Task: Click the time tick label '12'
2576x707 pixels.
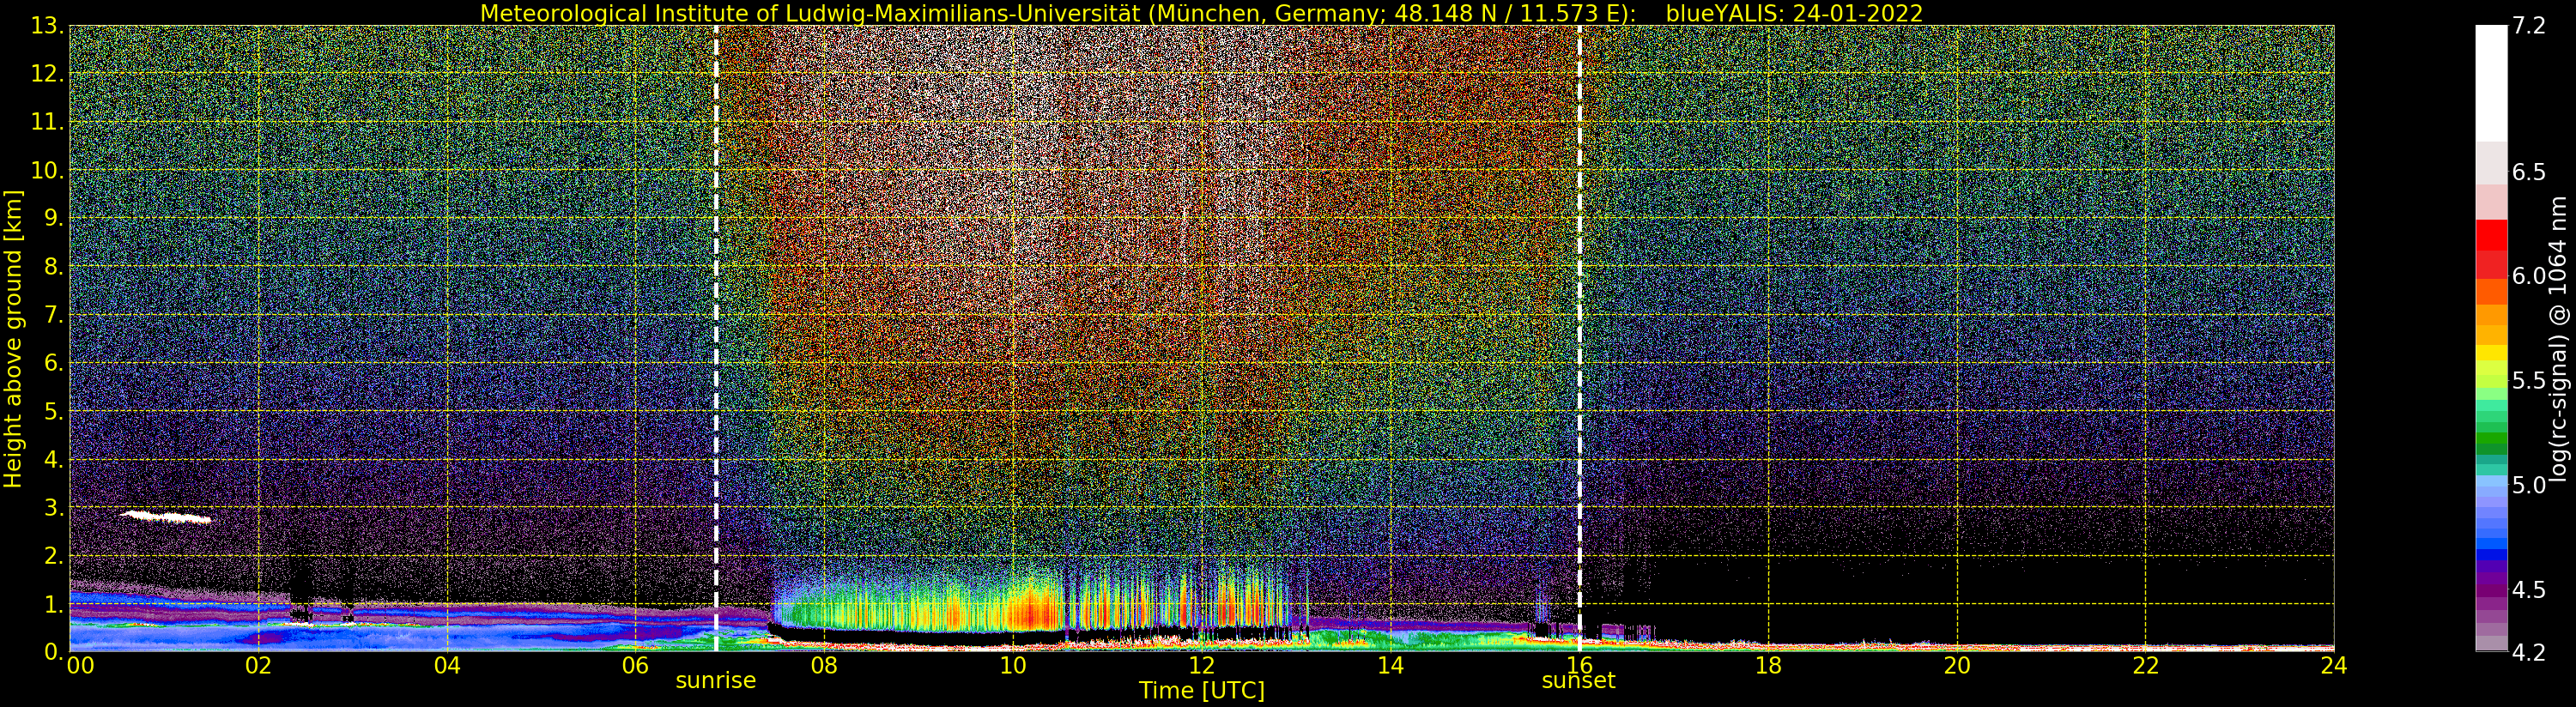Action: (1202, 666)
